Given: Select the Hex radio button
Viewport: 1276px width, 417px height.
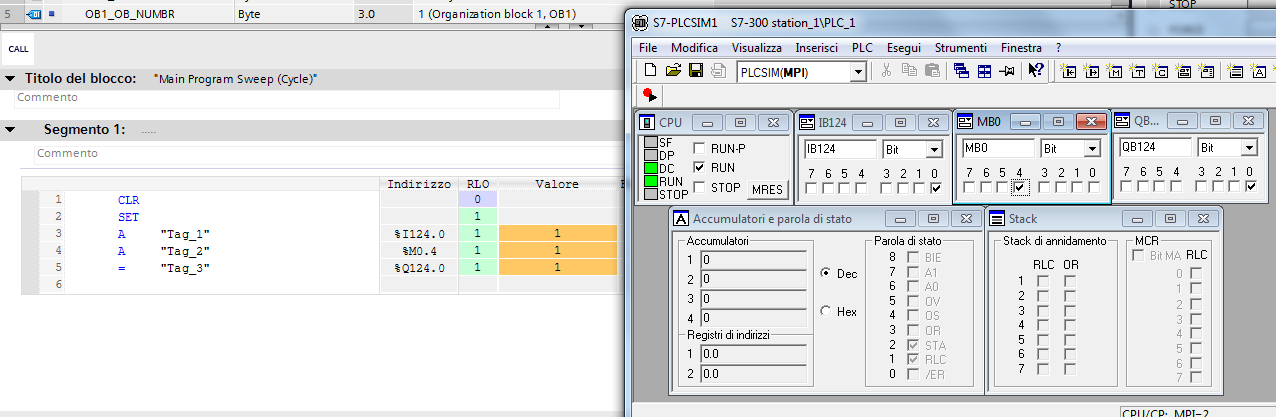Looking at the screenshot, I should (826, 311).
